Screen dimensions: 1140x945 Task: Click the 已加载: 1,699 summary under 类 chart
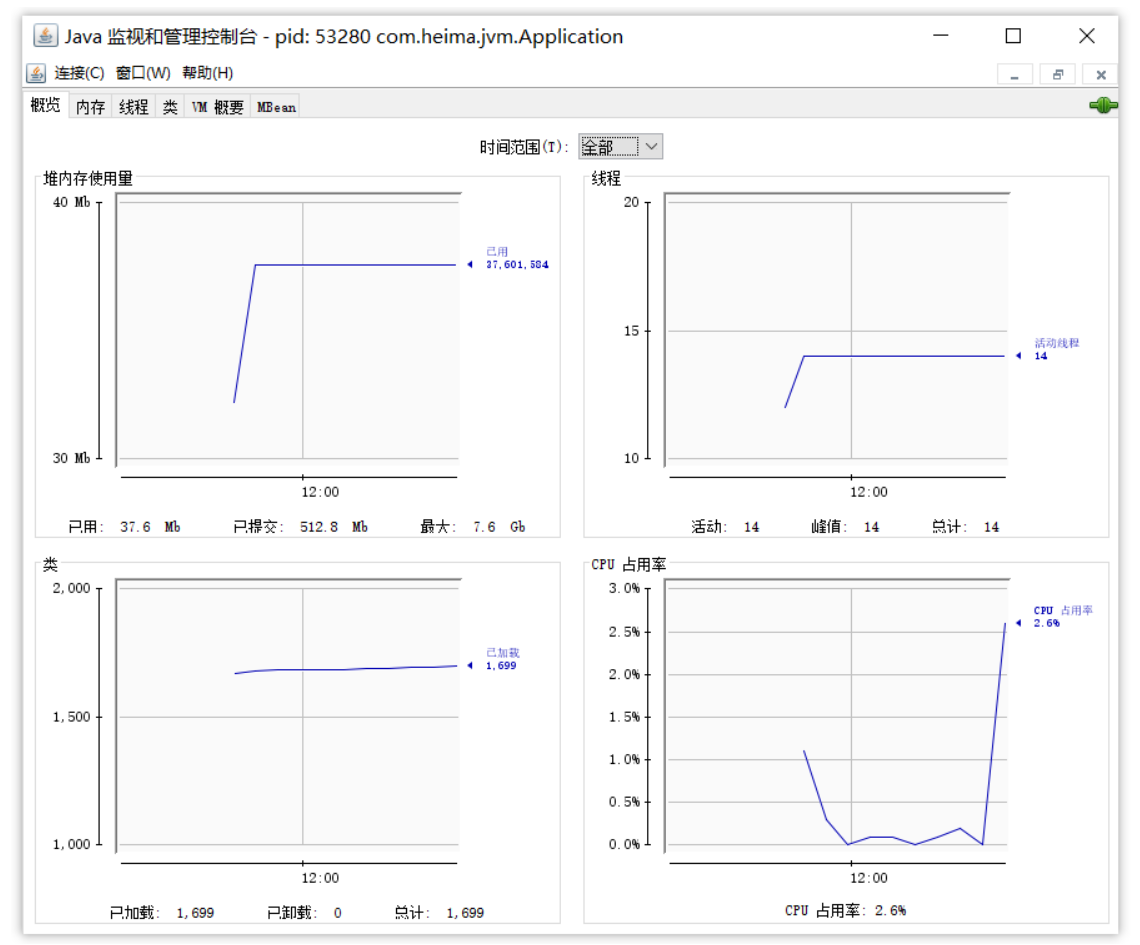pos(161,913)
